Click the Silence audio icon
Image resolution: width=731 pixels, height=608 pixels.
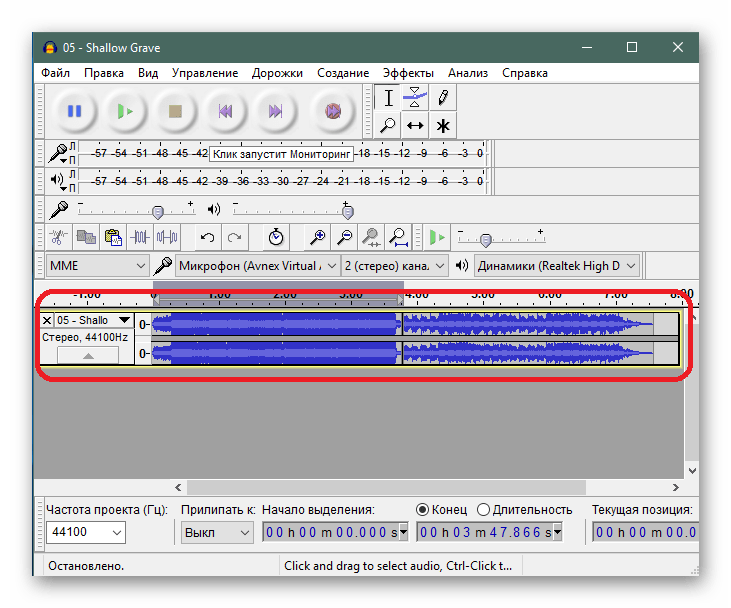tap(167, 237)
